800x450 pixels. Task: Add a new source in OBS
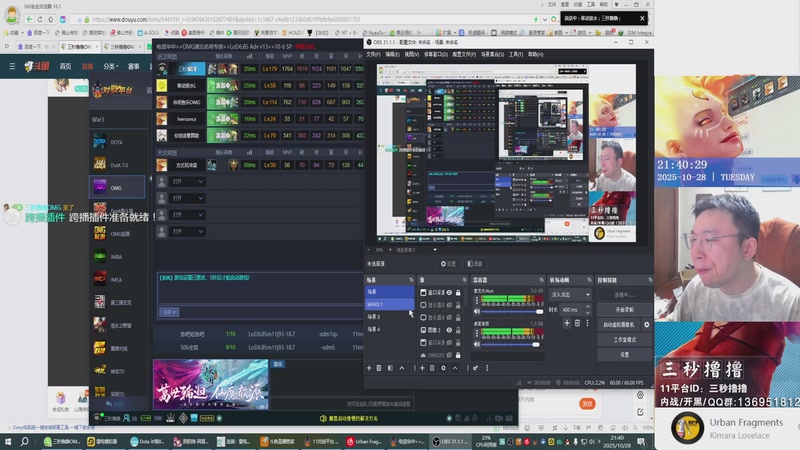point(422,368)
